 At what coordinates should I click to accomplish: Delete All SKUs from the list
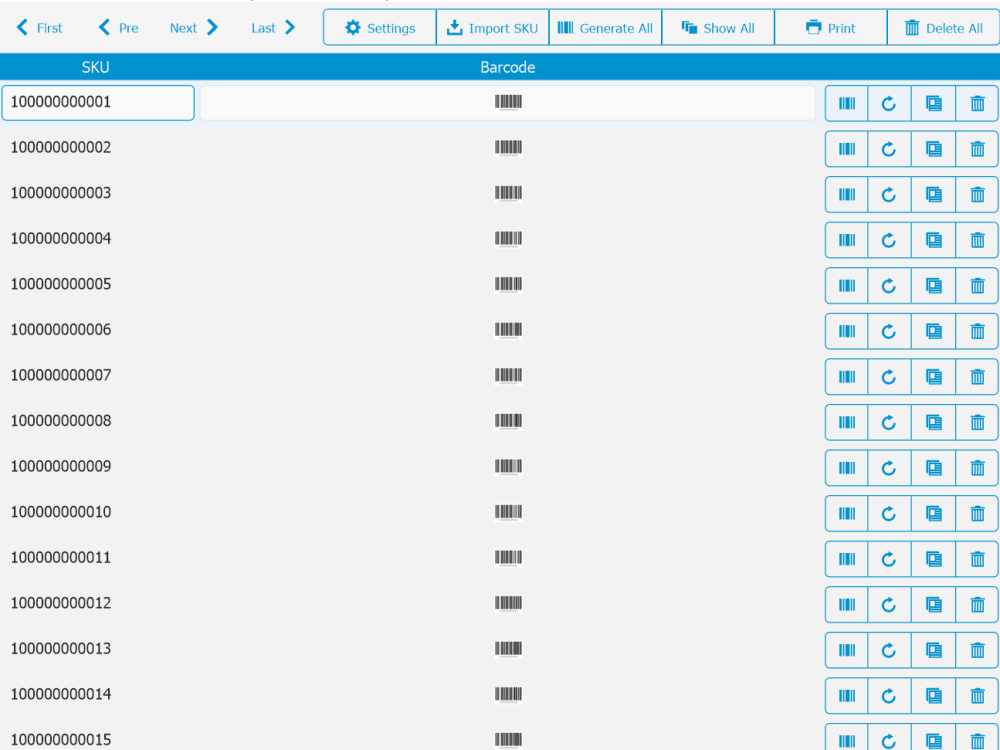click(x=942, y=27)
